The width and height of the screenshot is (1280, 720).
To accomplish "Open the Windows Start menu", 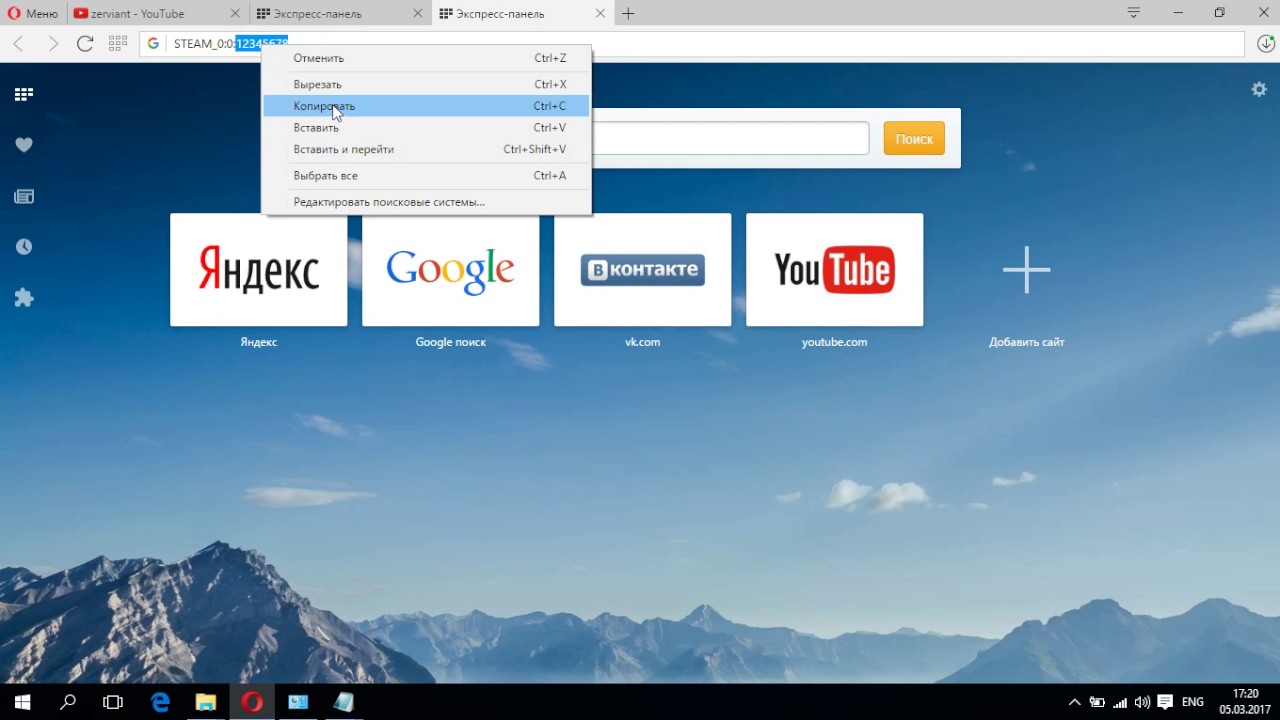I will (x=23, y=702).
